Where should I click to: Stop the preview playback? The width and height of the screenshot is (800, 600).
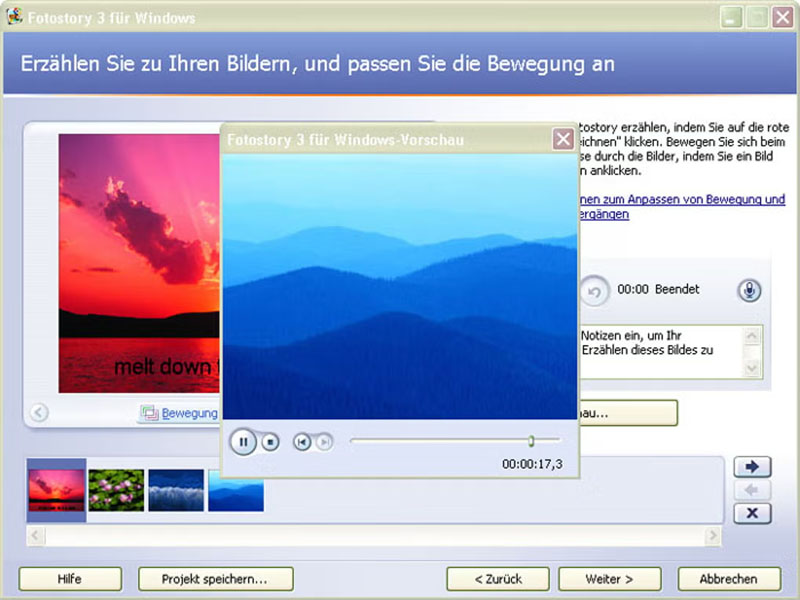tap(270, 442)
